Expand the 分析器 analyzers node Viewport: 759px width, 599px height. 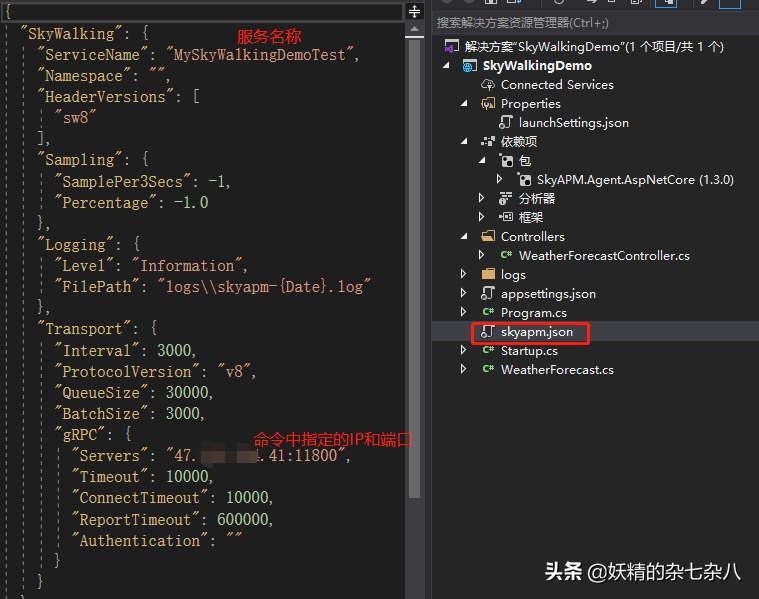(x=481, y=198)
